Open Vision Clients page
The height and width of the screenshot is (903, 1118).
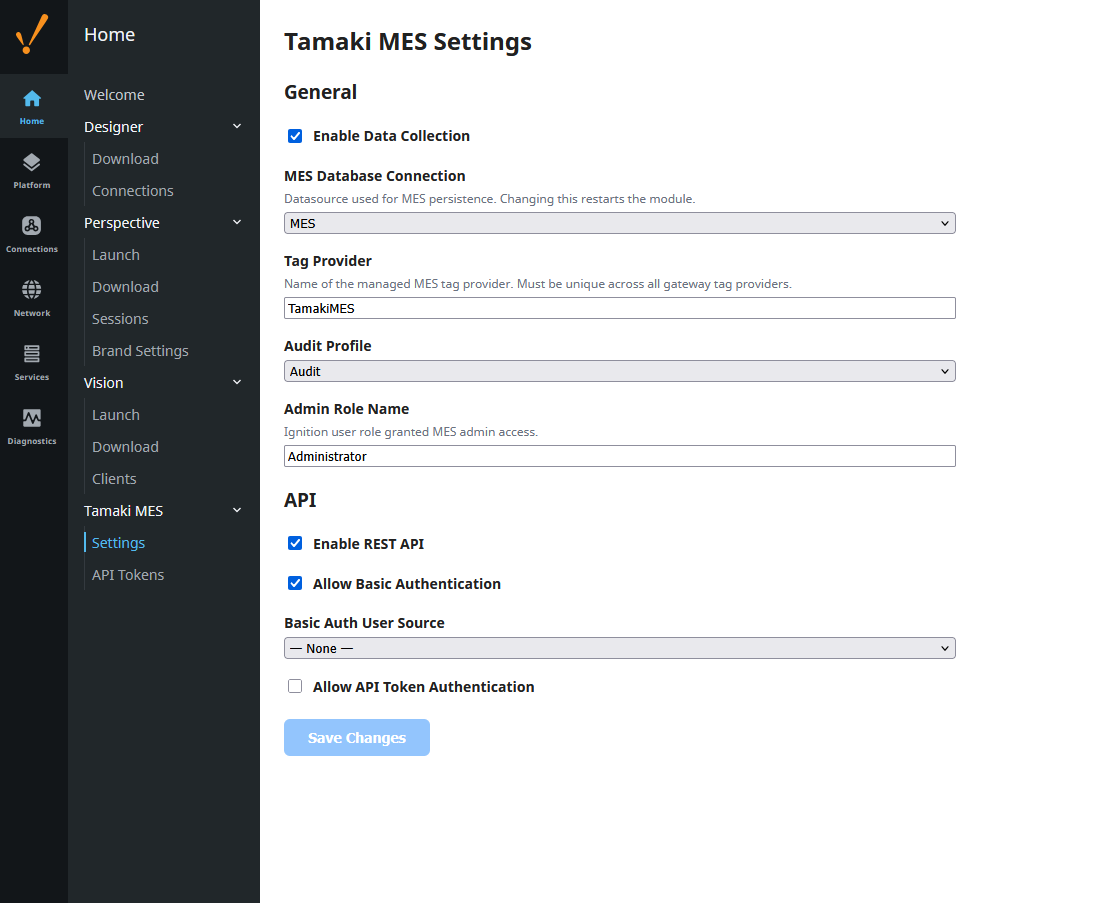(114, 479)
